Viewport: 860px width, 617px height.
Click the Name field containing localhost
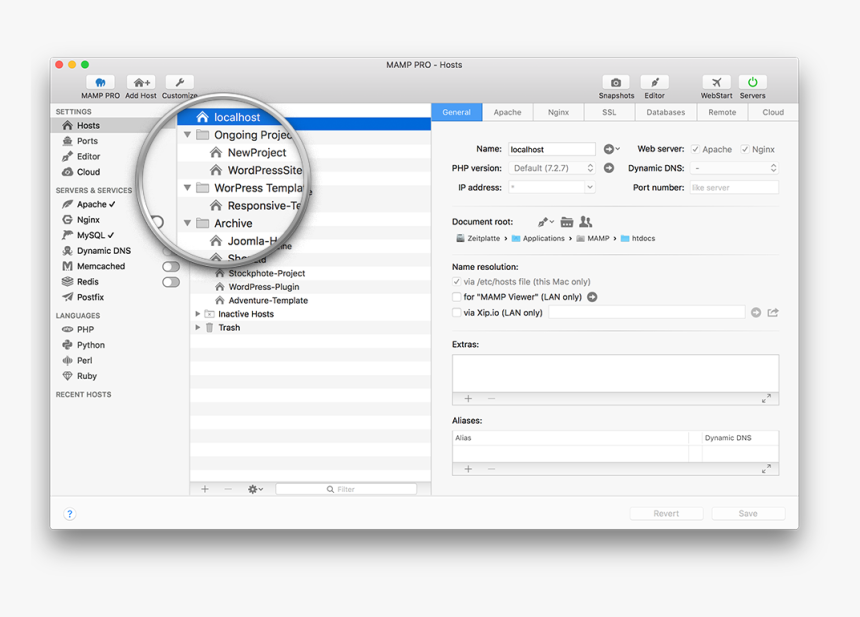click(552, 149)
